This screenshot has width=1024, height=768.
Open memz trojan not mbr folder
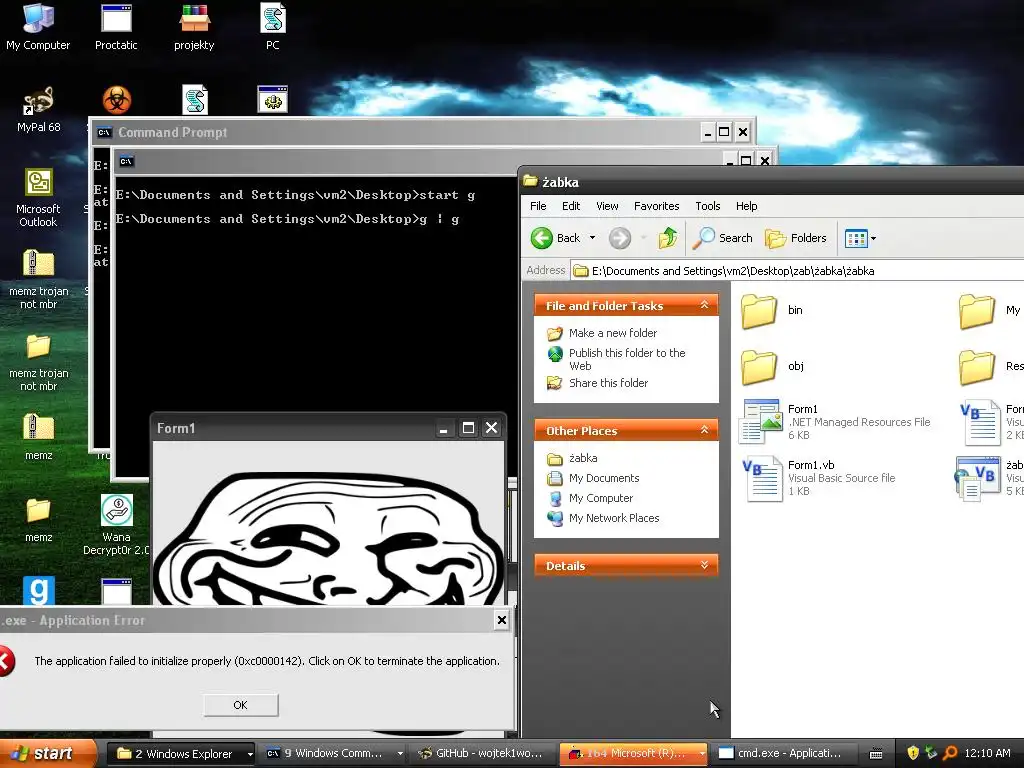click(39, 361)
